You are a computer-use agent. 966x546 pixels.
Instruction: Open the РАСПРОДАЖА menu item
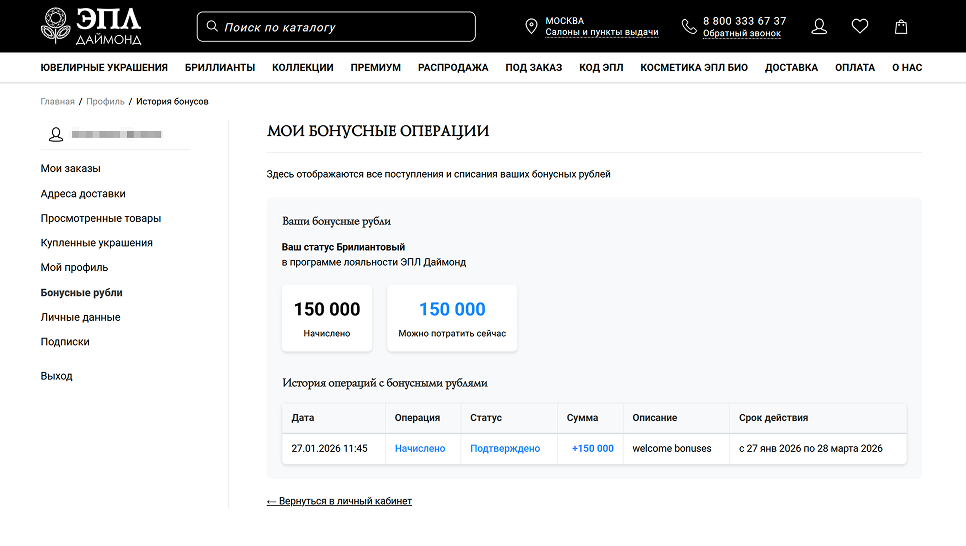click(453, 68)
